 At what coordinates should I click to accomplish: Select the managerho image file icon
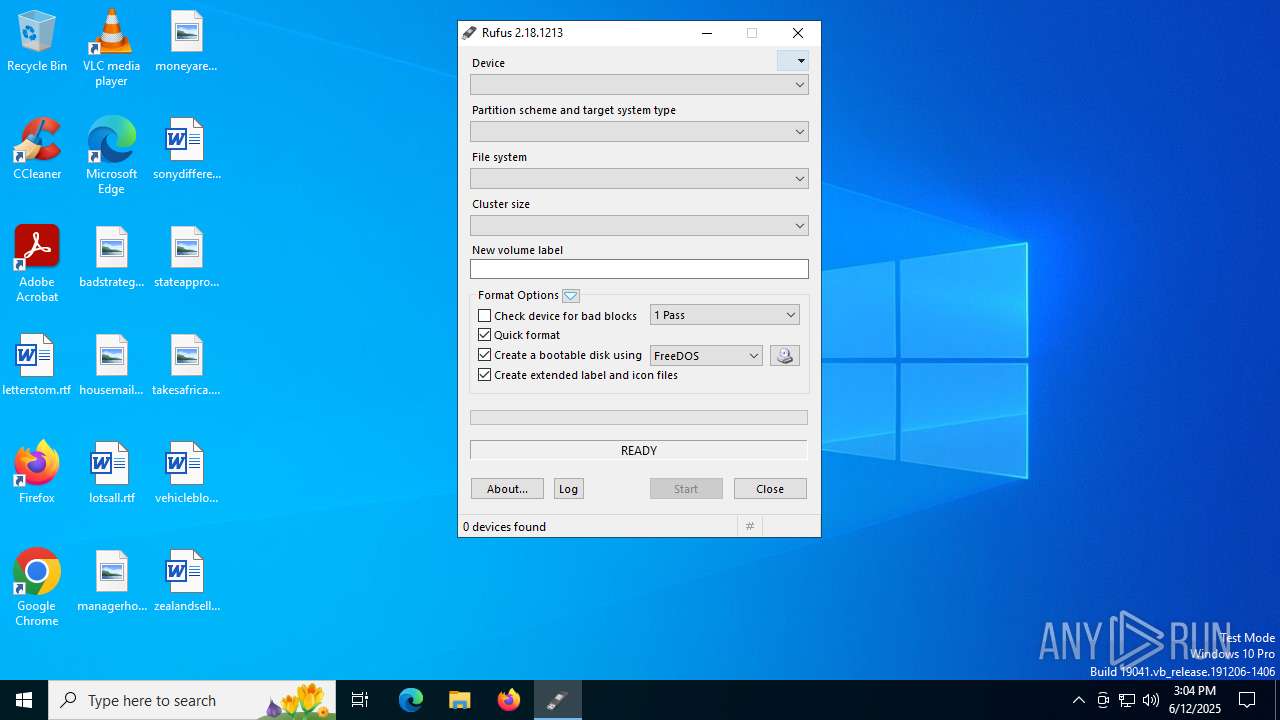[111, 581]
